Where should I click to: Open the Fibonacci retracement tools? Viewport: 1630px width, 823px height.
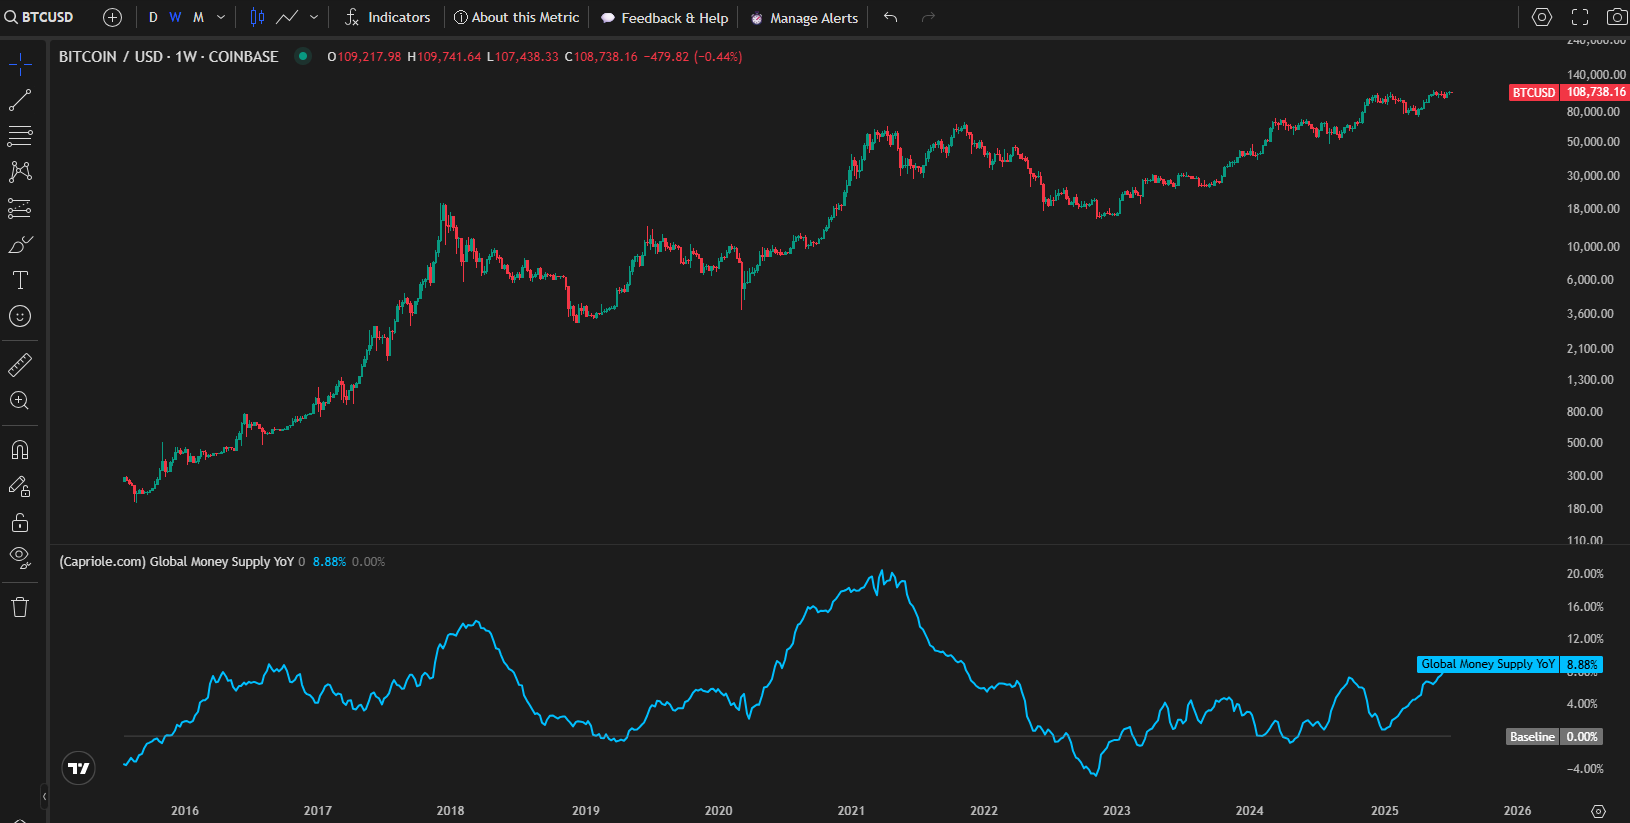click(x=20, y=136)
